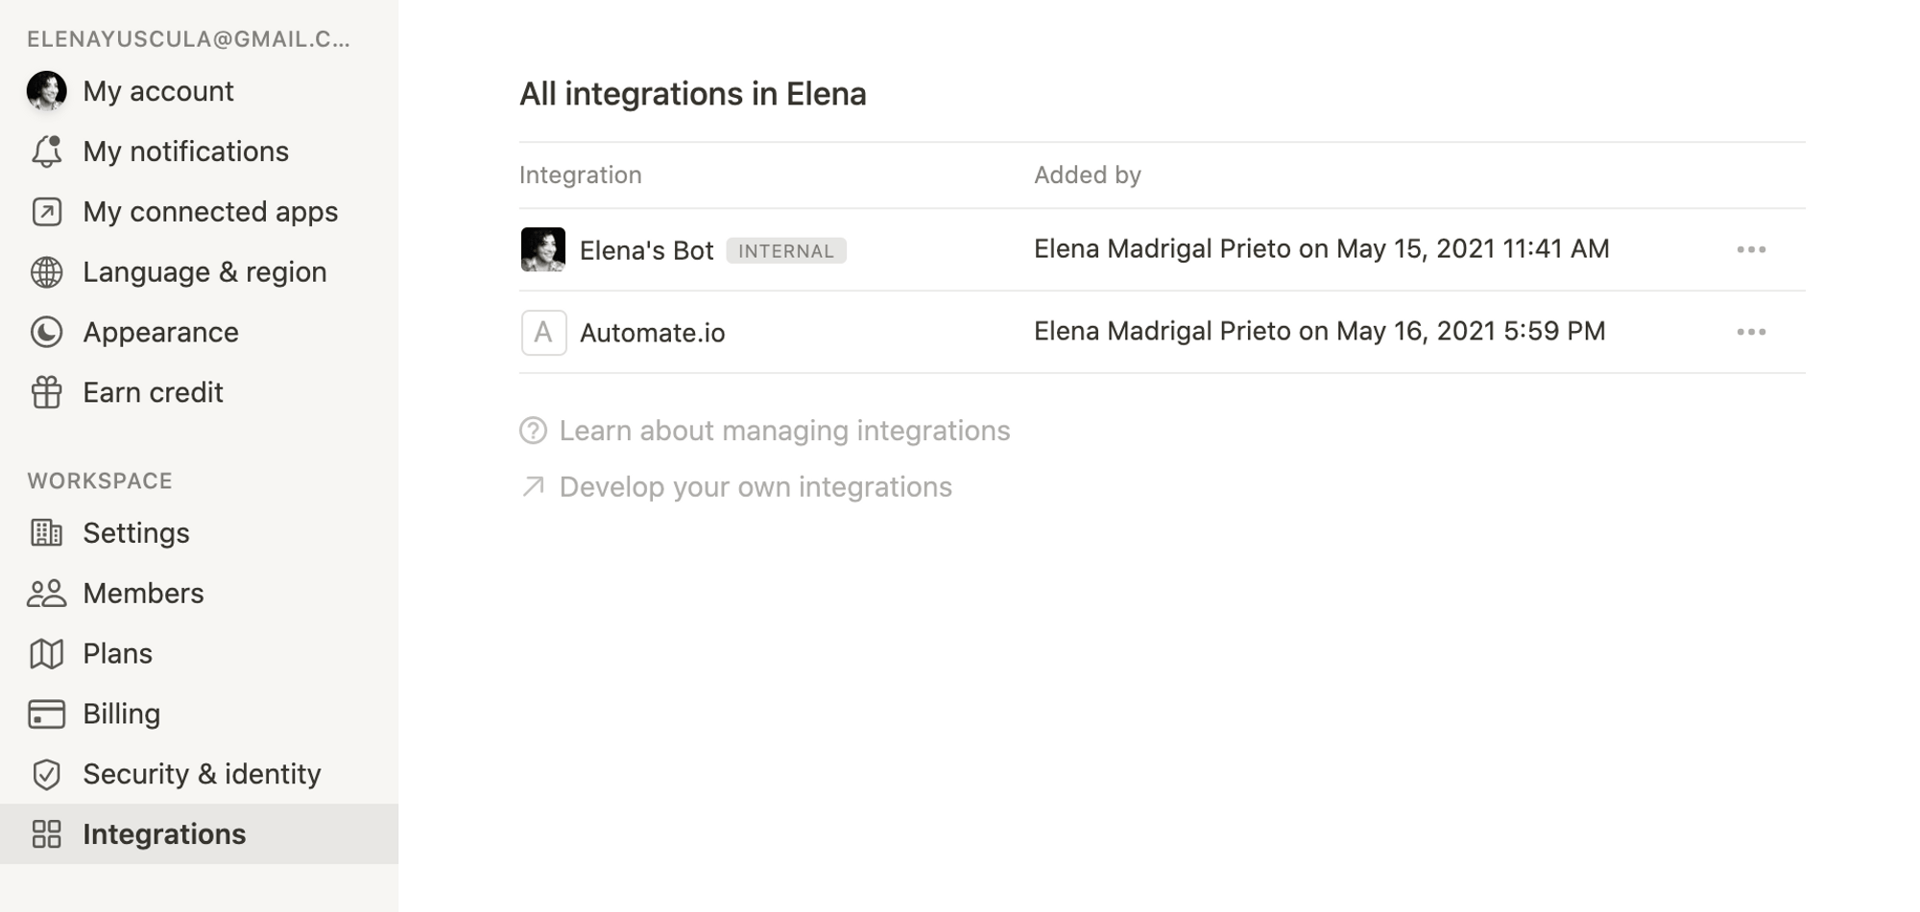Screen dimensions: 1920x912
Task: Open Learn about managing integrations link
Action: [x=784, y=431]
